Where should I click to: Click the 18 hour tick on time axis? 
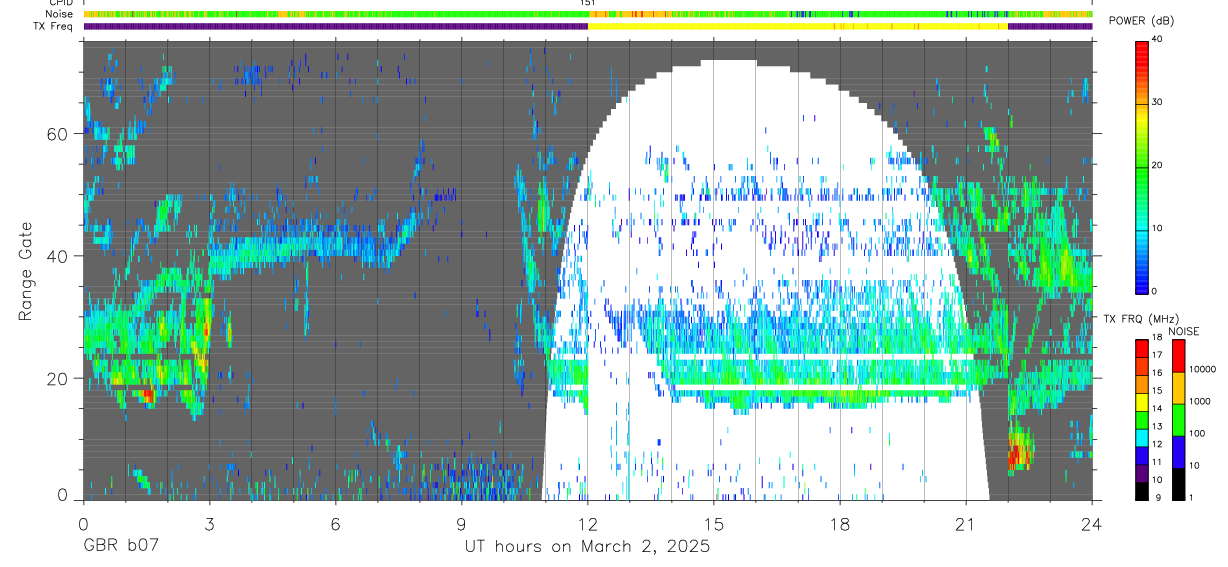pyautogui.click(x=839, y=523)
